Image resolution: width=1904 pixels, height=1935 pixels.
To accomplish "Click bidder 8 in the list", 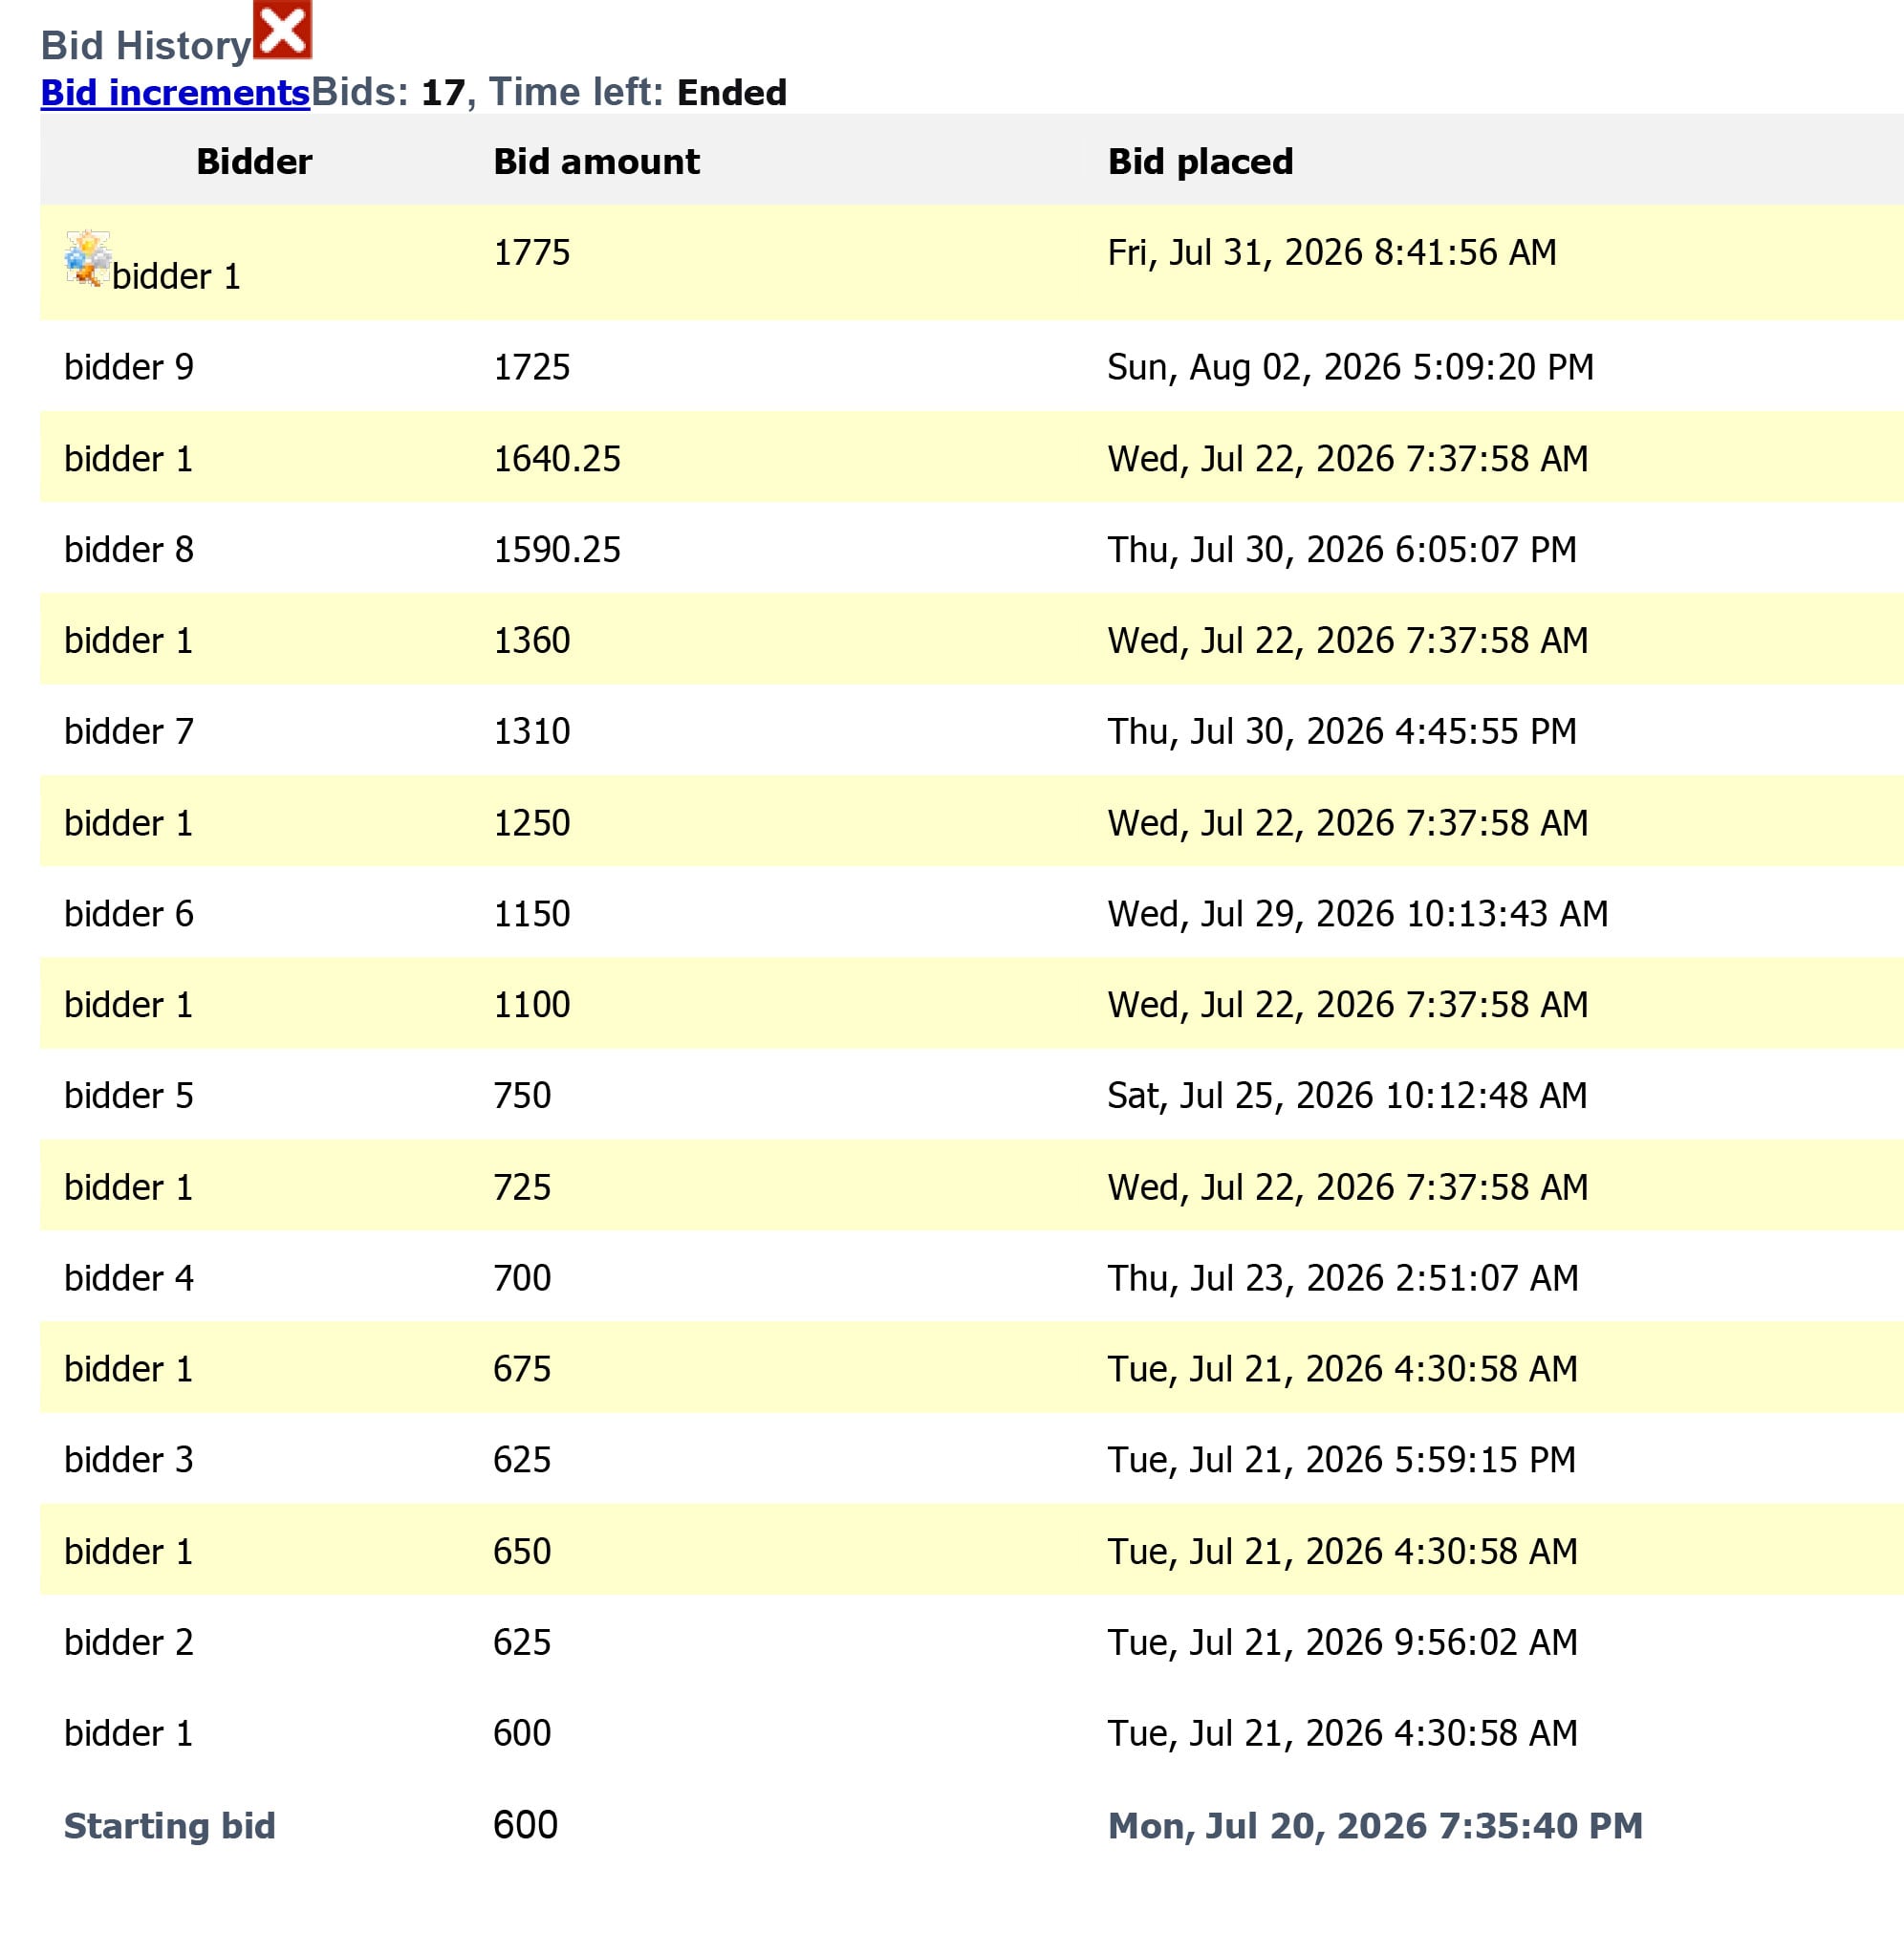I will click(x=129, y=550).
